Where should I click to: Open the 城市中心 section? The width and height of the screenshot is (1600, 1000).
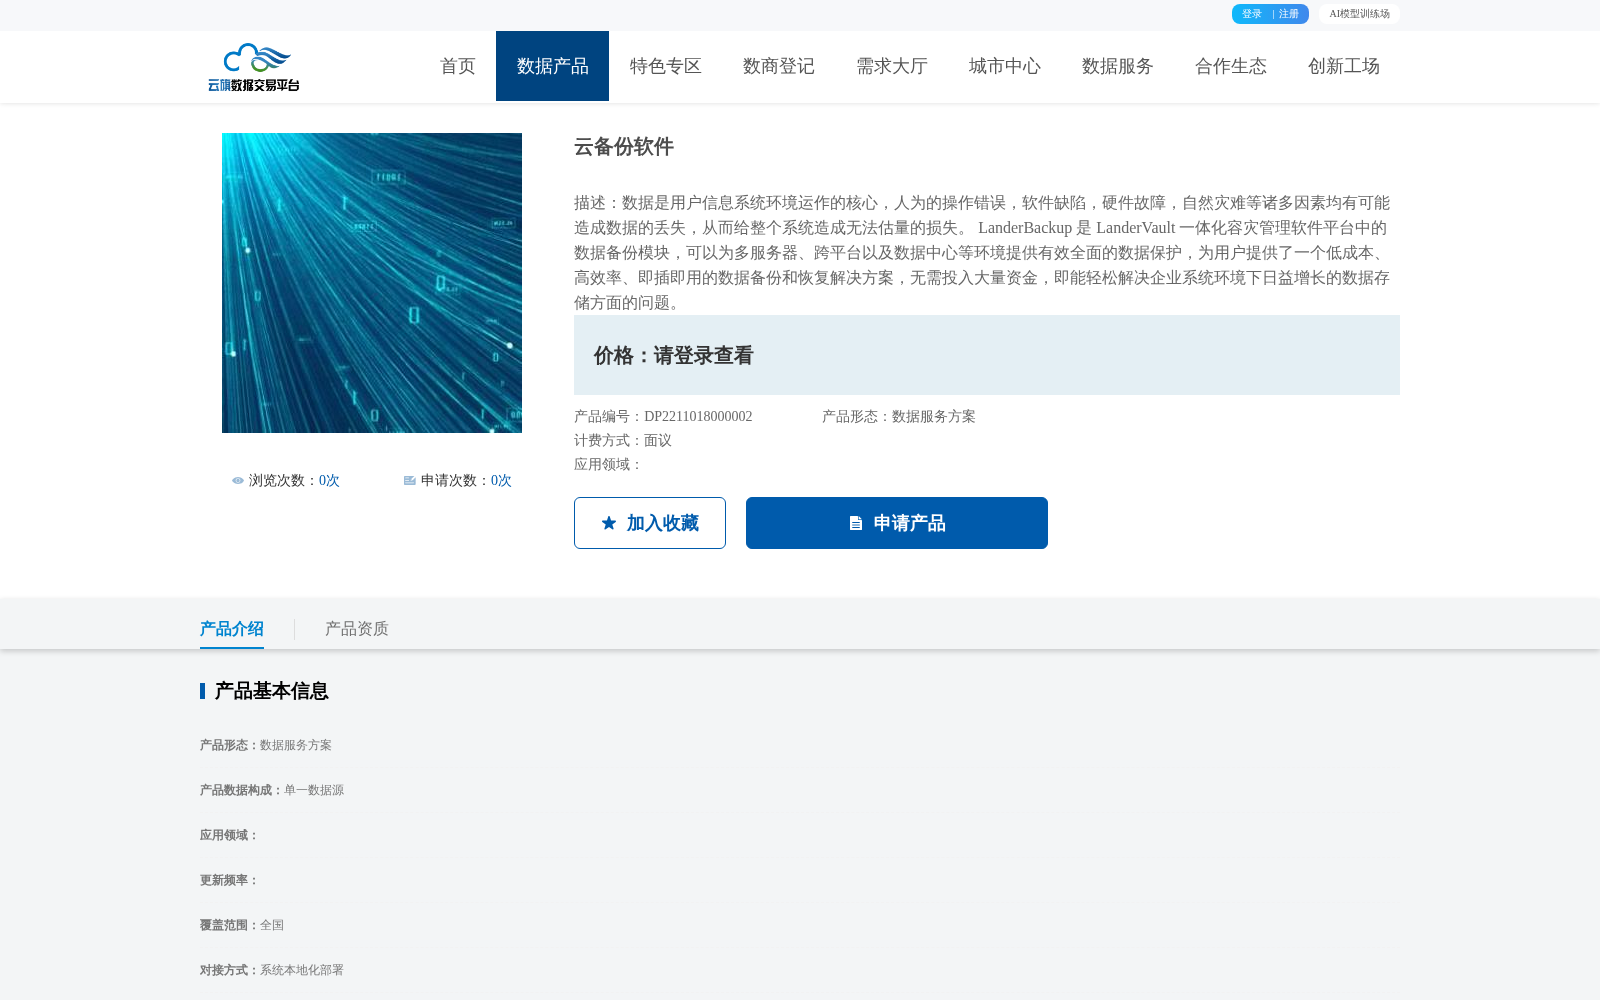(1004, 66)
